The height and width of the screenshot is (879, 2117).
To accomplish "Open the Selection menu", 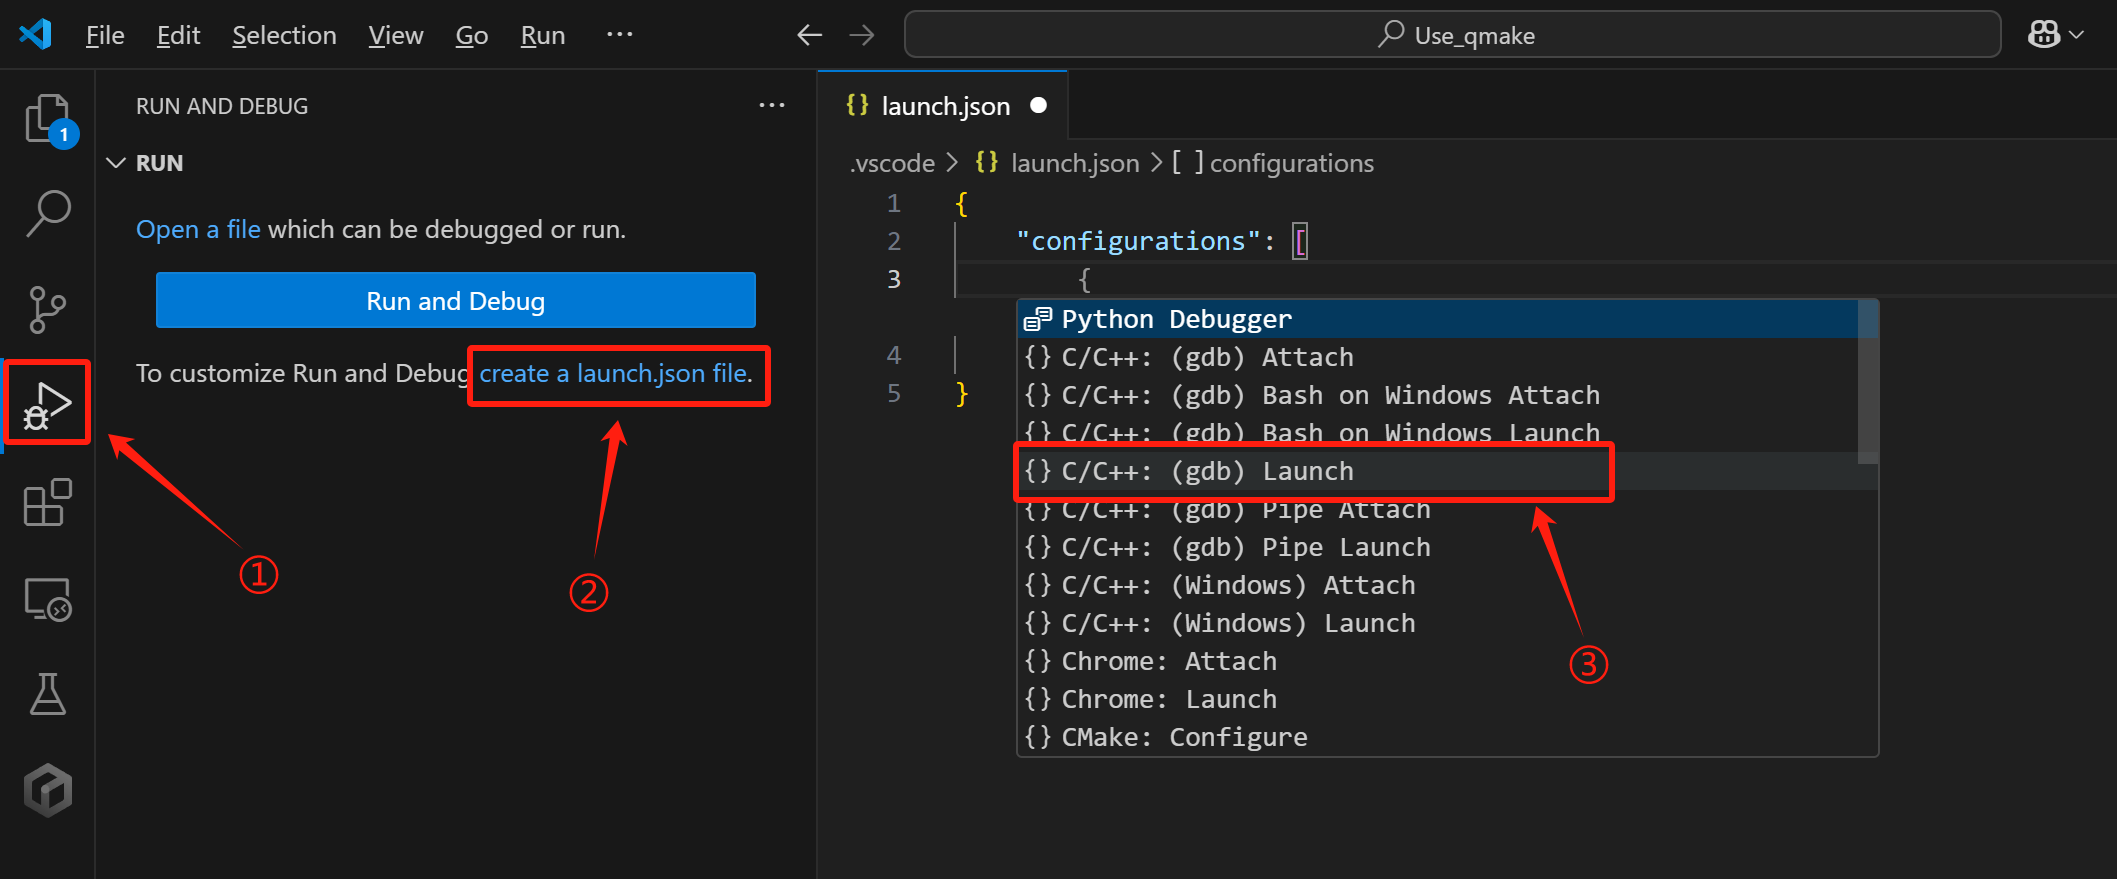I will [x=284, y=35].
